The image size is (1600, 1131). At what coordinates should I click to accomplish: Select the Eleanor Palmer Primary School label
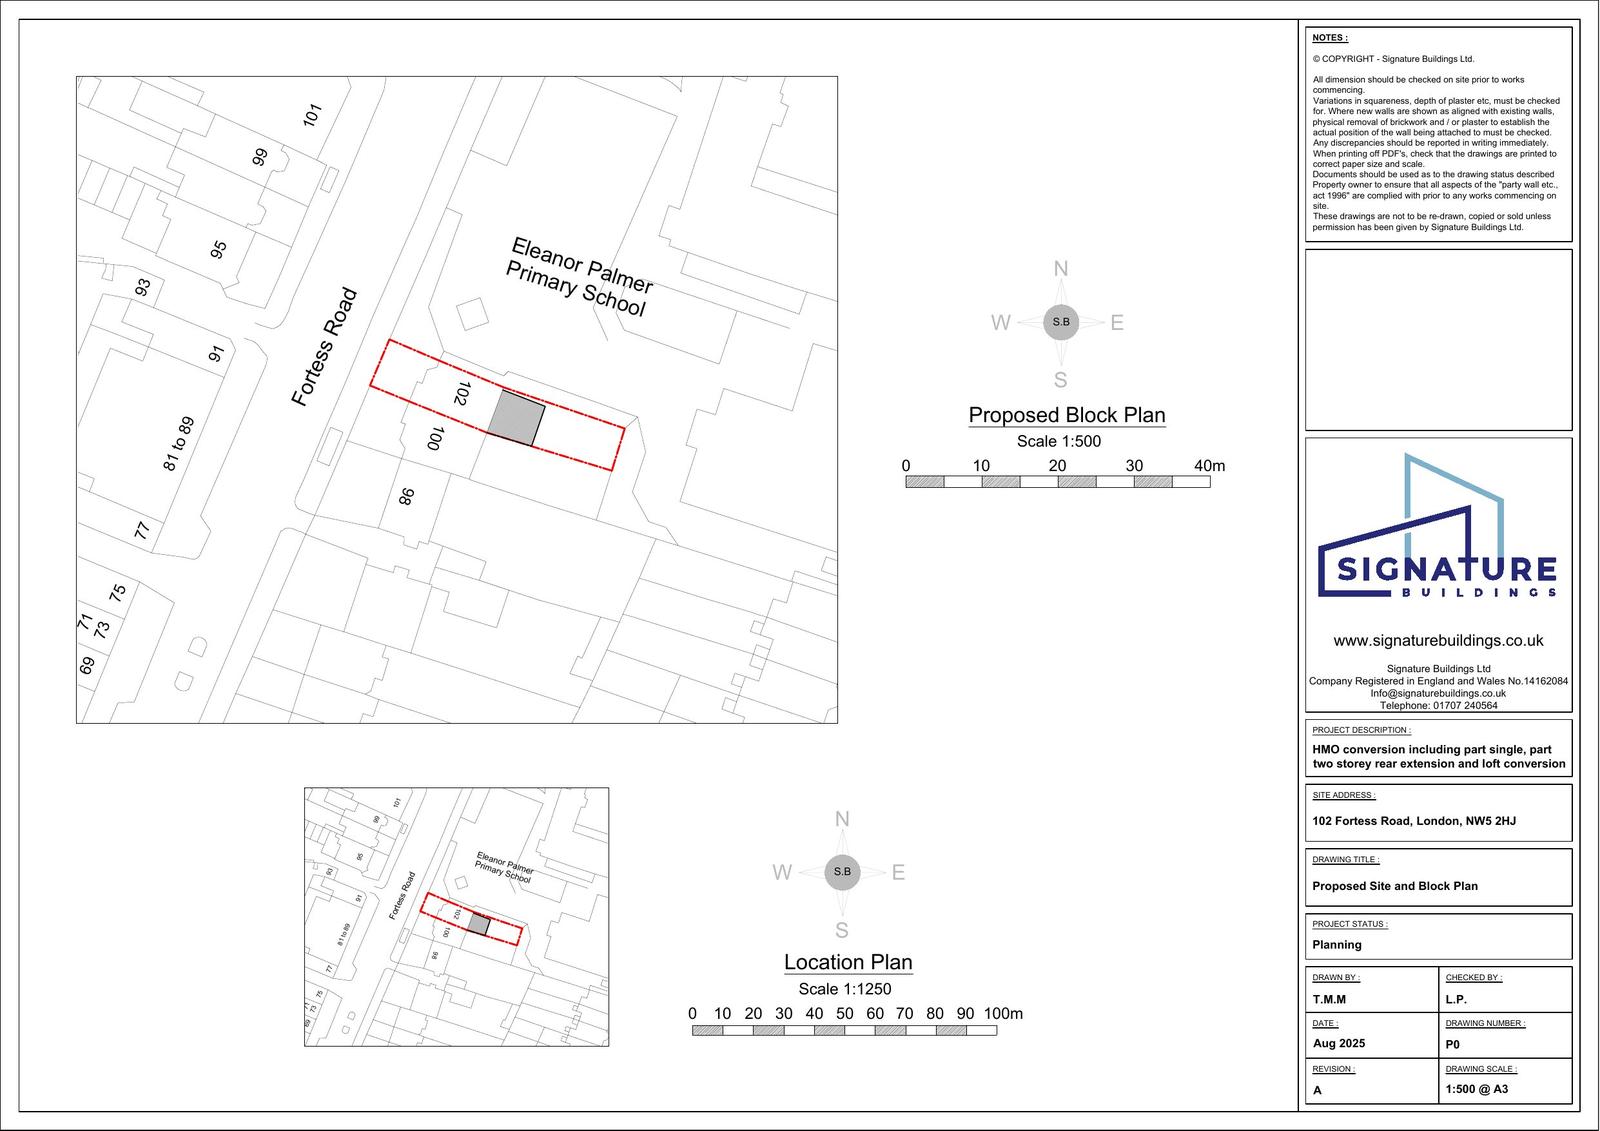pyautogui.click(x=579, y=277)
